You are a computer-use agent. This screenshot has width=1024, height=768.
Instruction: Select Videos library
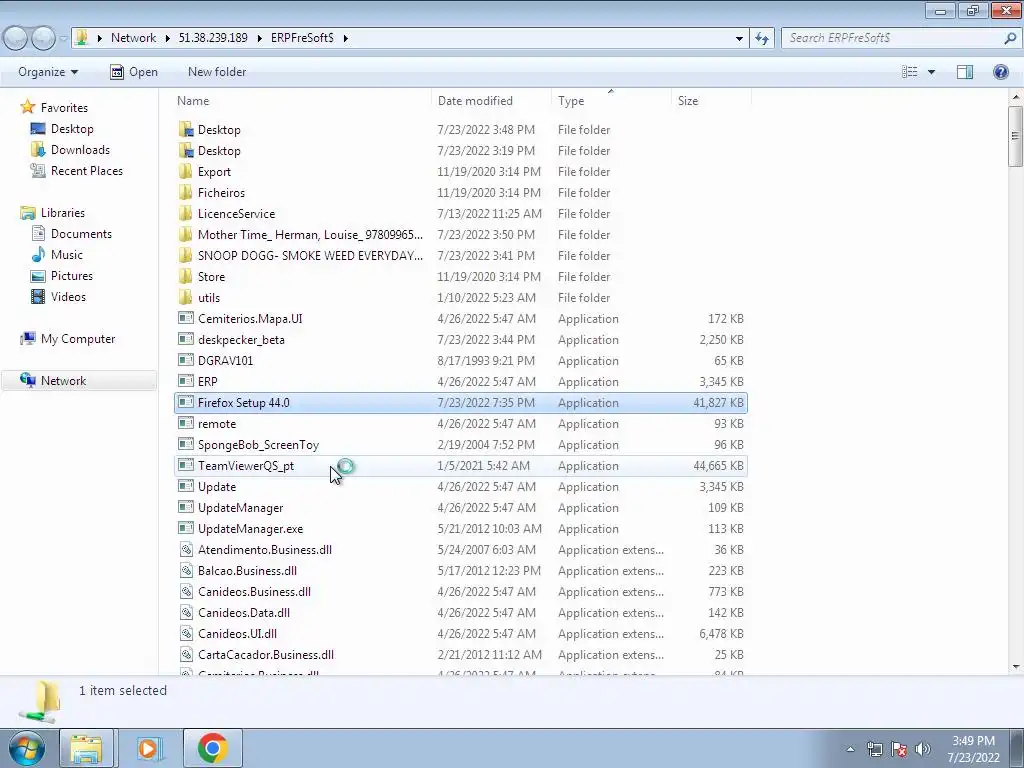[68, 296]
